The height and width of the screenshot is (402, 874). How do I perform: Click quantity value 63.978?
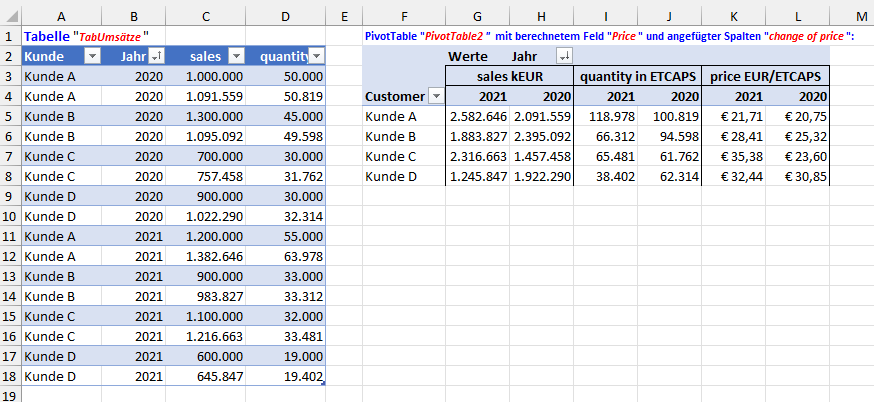(285, 256)
